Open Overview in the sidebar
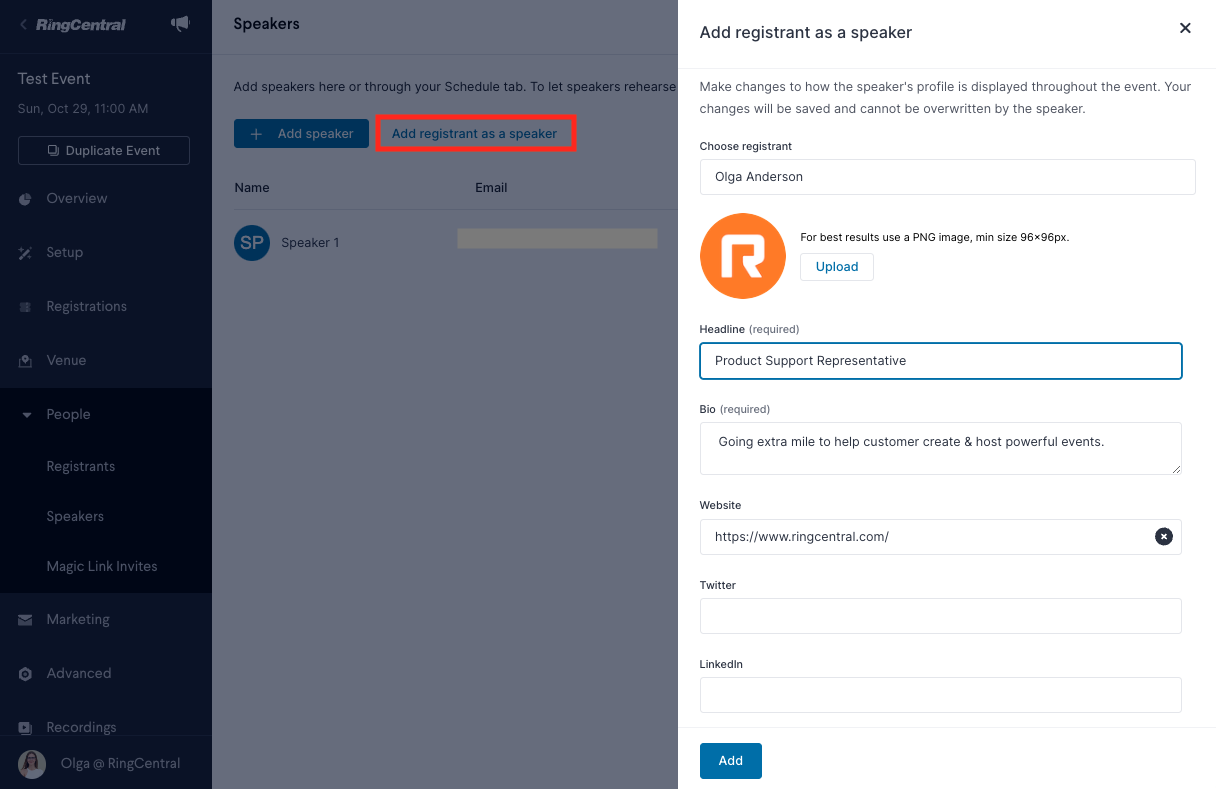1216x789 pixels. click(76, 198)
